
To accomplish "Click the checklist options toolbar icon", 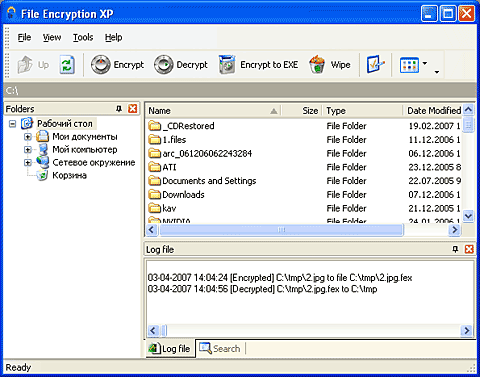I will (x=375, y=65).
